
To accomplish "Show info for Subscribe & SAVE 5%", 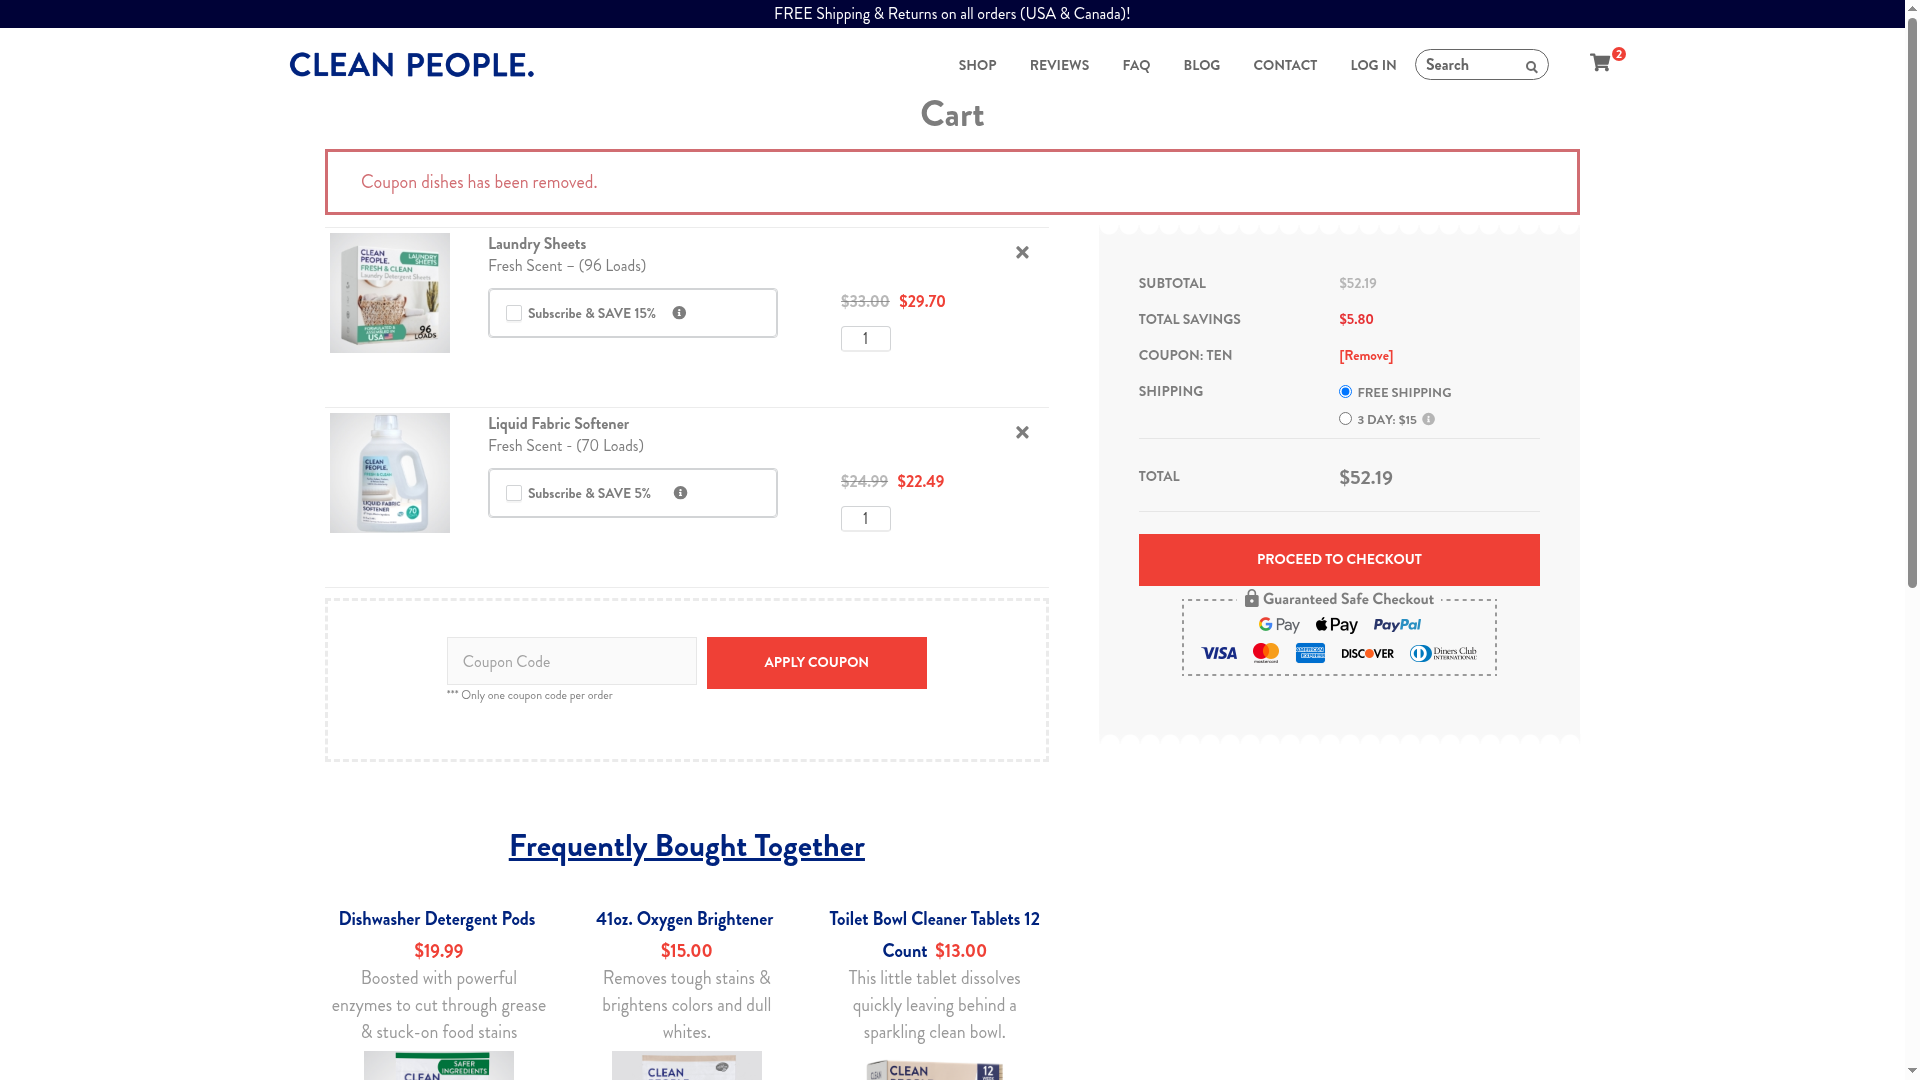I will click(x=680, y=493).
